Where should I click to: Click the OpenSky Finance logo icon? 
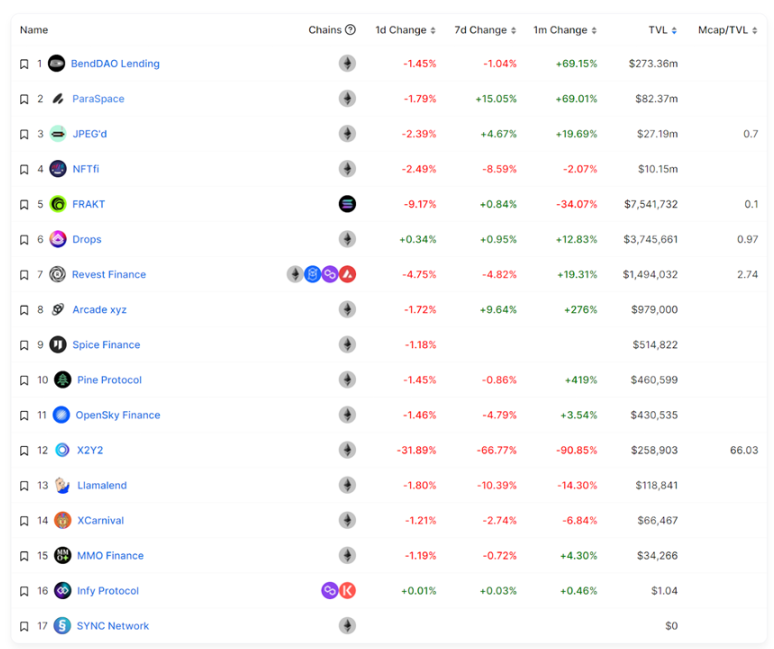[x=61, y=415]
